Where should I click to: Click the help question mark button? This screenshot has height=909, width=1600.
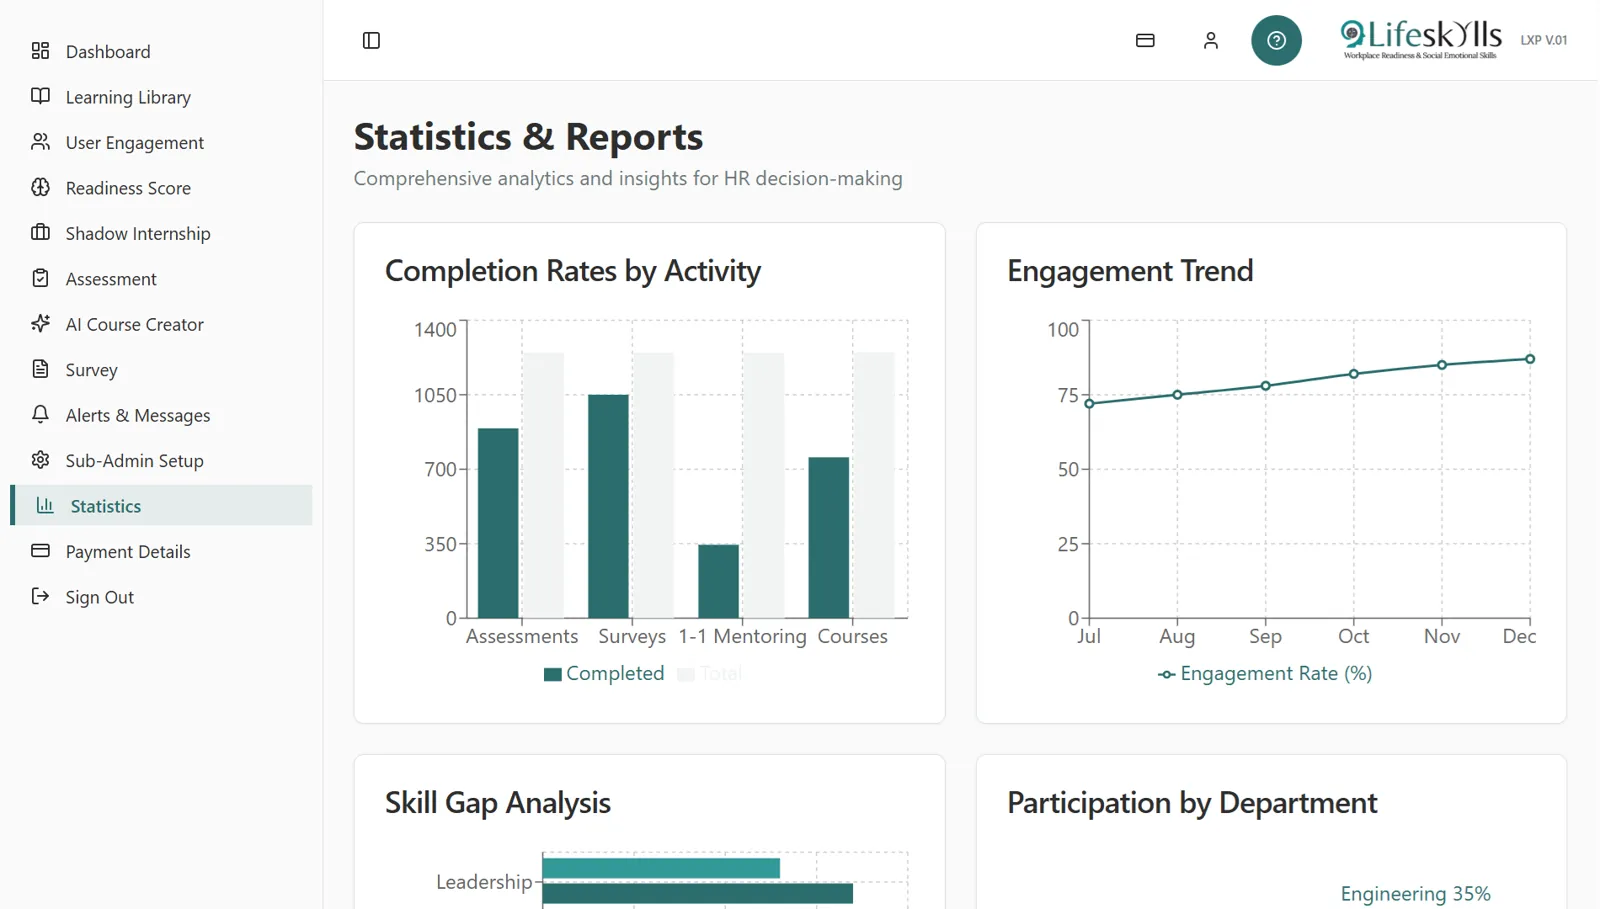point(1276,40)
